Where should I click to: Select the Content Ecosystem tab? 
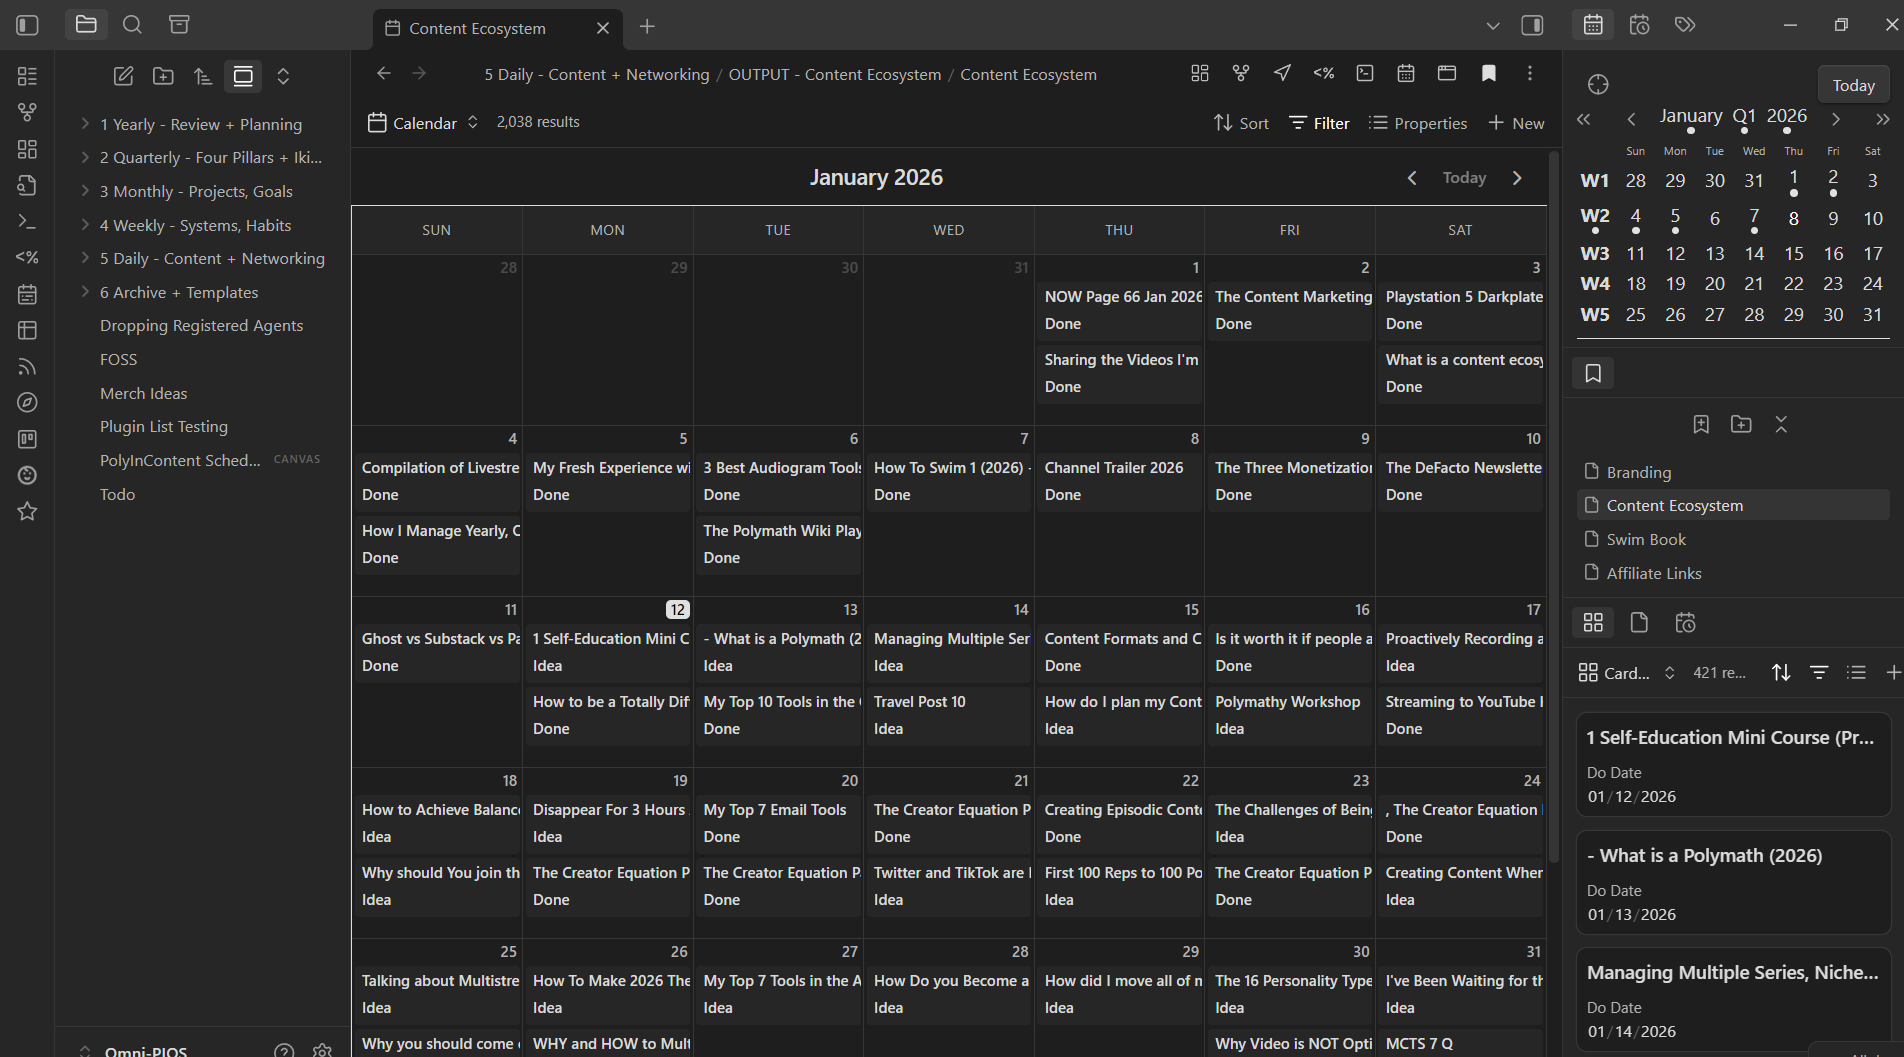click(x=478, y=28)
